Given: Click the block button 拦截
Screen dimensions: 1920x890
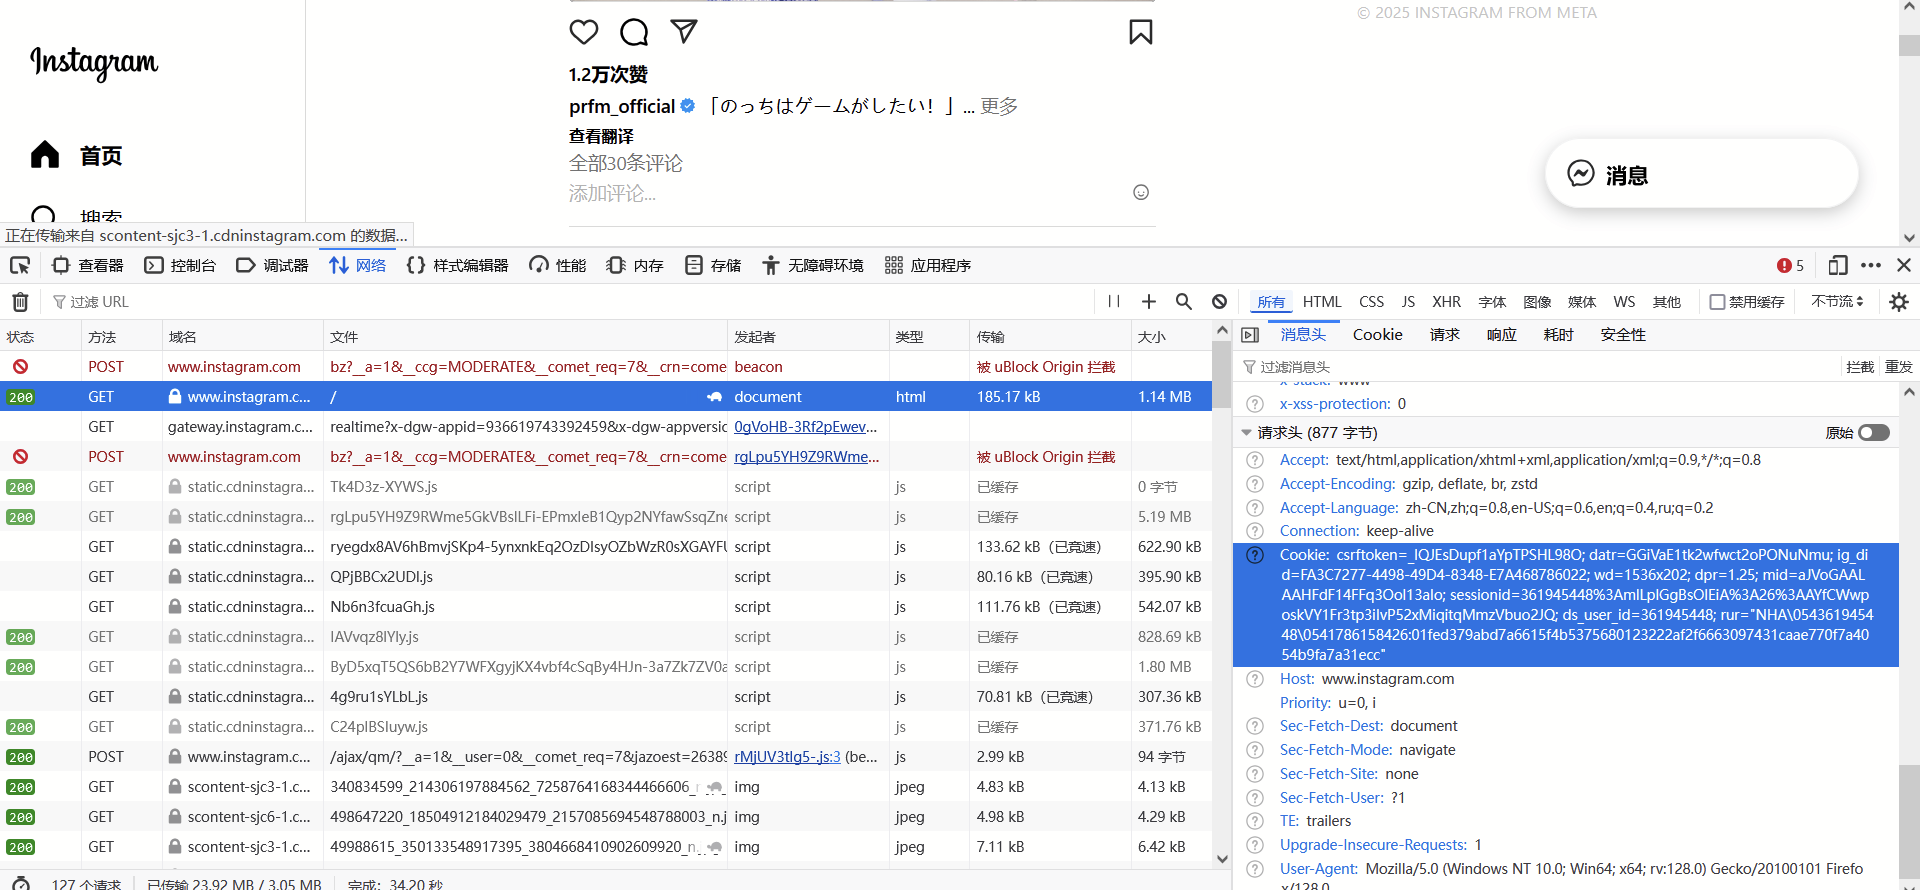Looking at the screenshot, I should click(x=1860, y=367).
